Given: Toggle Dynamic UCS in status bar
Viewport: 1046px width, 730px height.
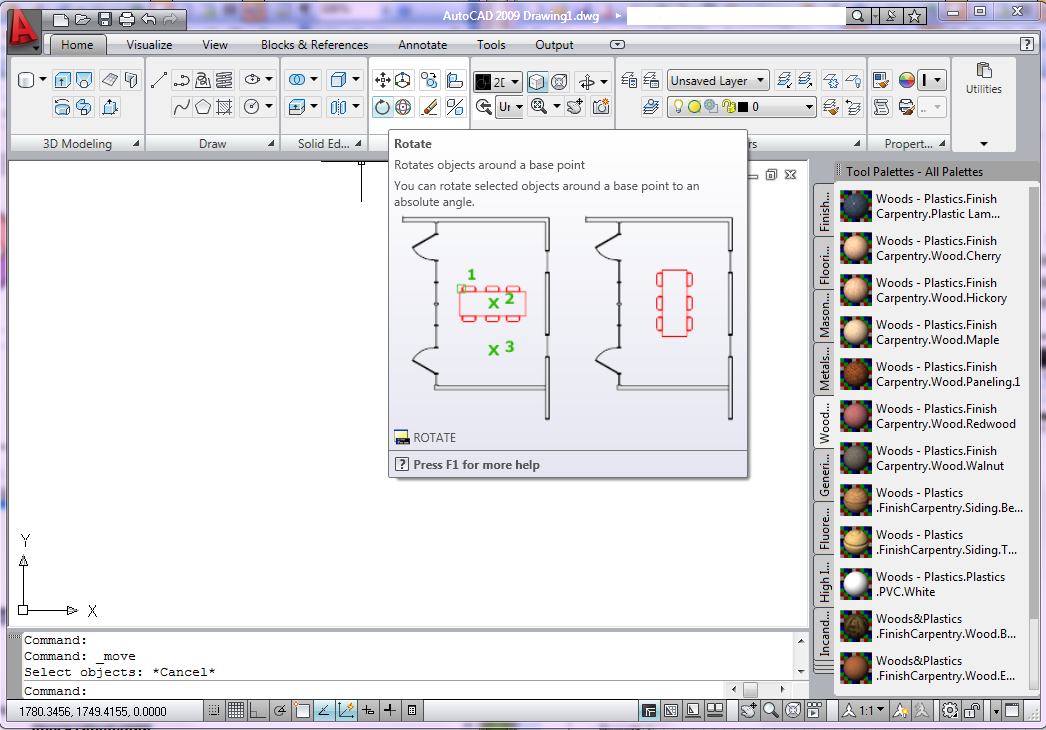Looking at the screenshot, I should 346,711.
